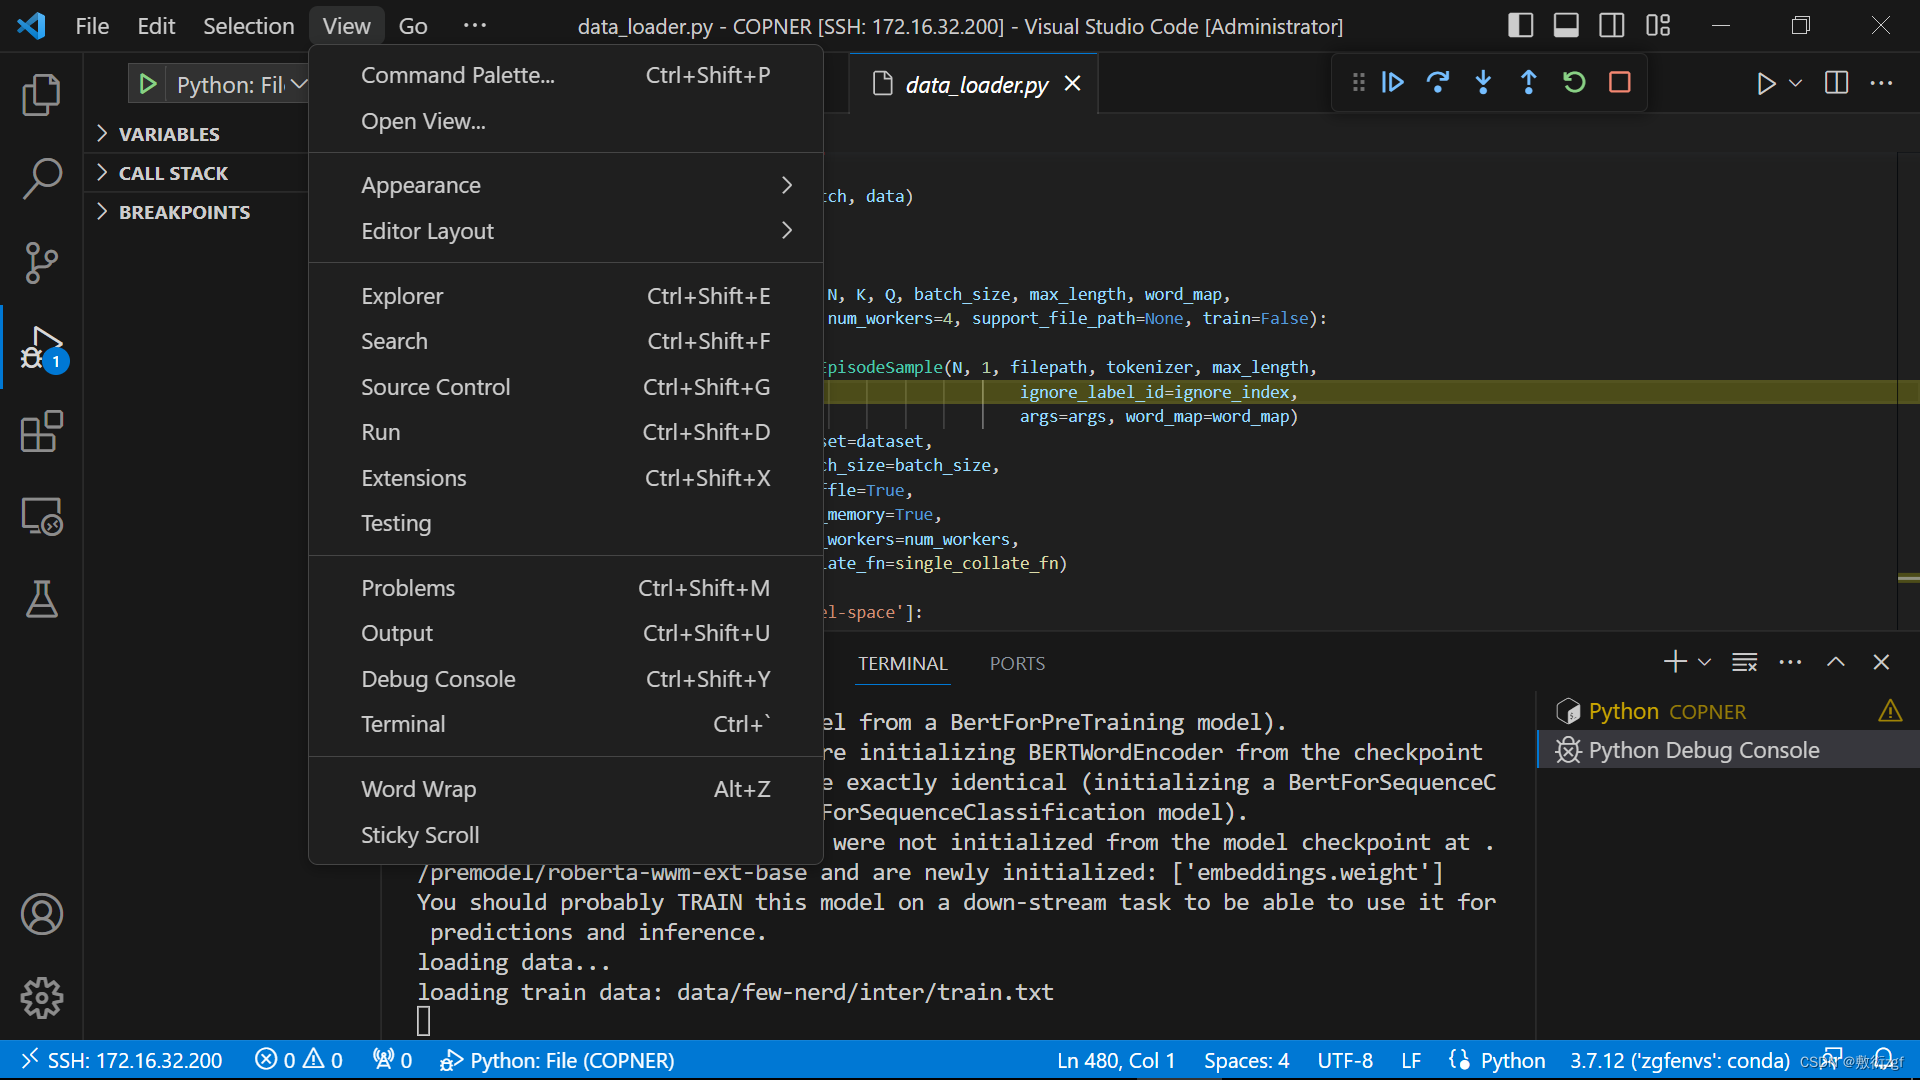Click the SSH: 172.16.32.200 status item
Image resolution: width=1920 pixels, height=1080 pixels.
[x=122, y=1060]
